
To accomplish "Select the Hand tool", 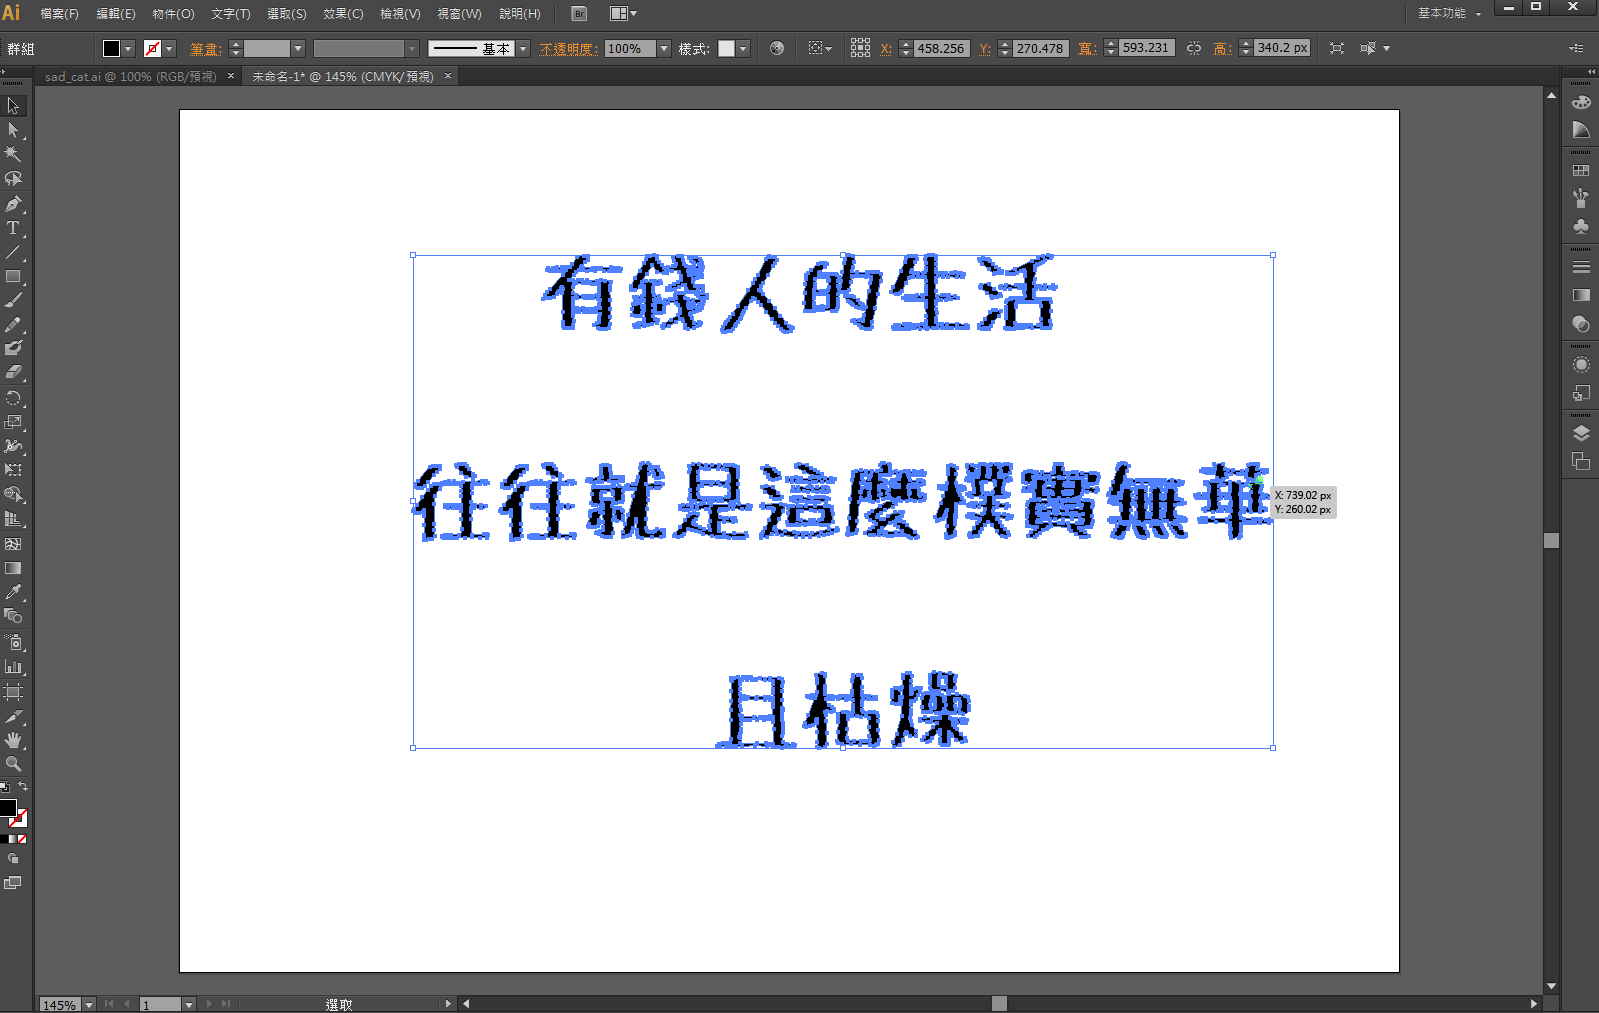I will [x=13, y=741].
